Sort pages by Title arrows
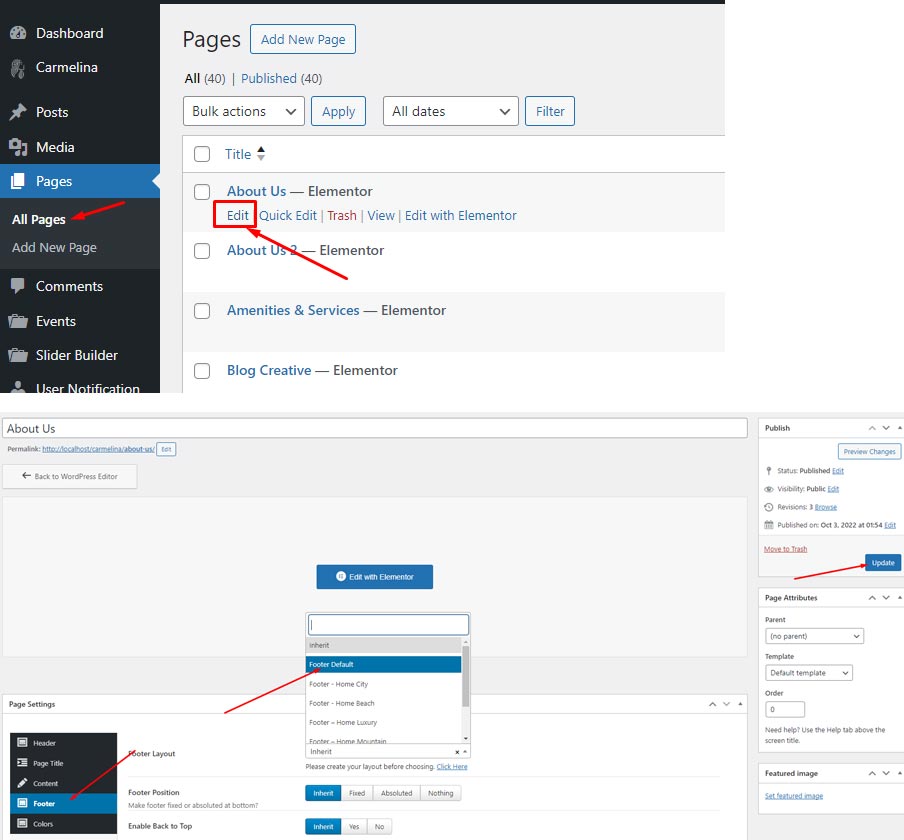Image resolution: width=904 pixels, height=840 pixels. (x=261, y=154)
